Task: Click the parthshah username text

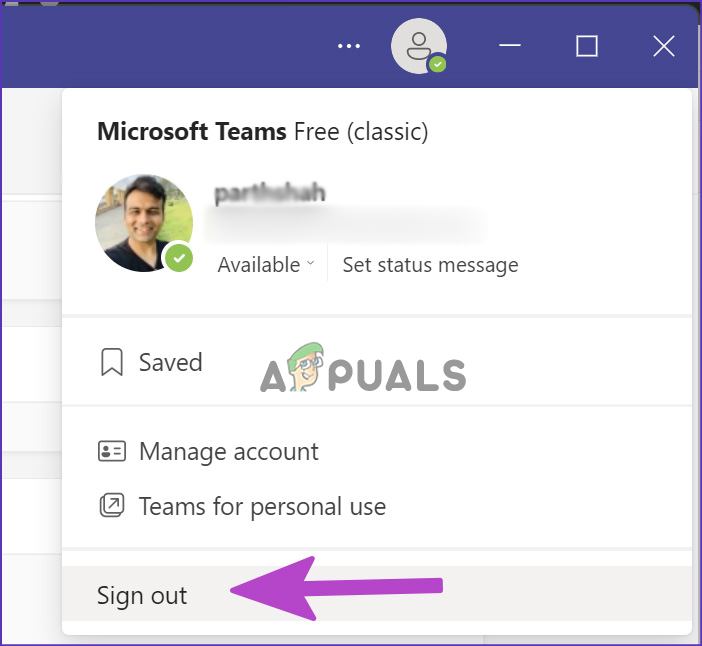Action: (270, 193)
